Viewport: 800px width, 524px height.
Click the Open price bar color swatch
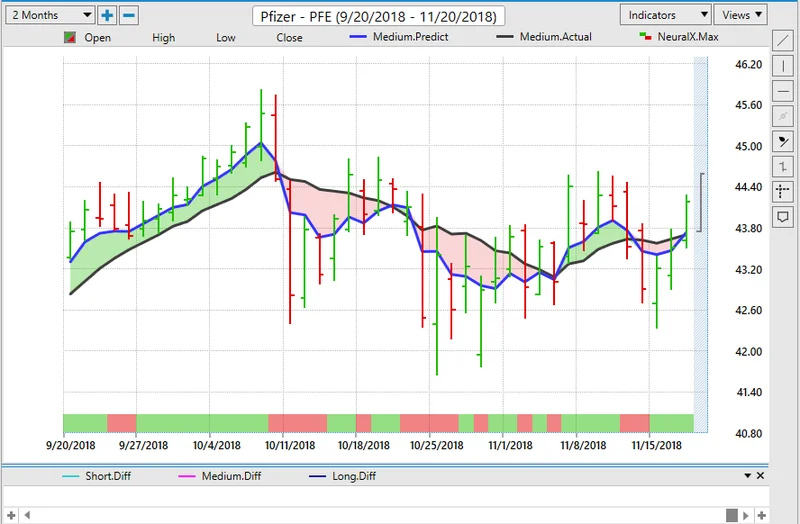click(x=69, y=38)
